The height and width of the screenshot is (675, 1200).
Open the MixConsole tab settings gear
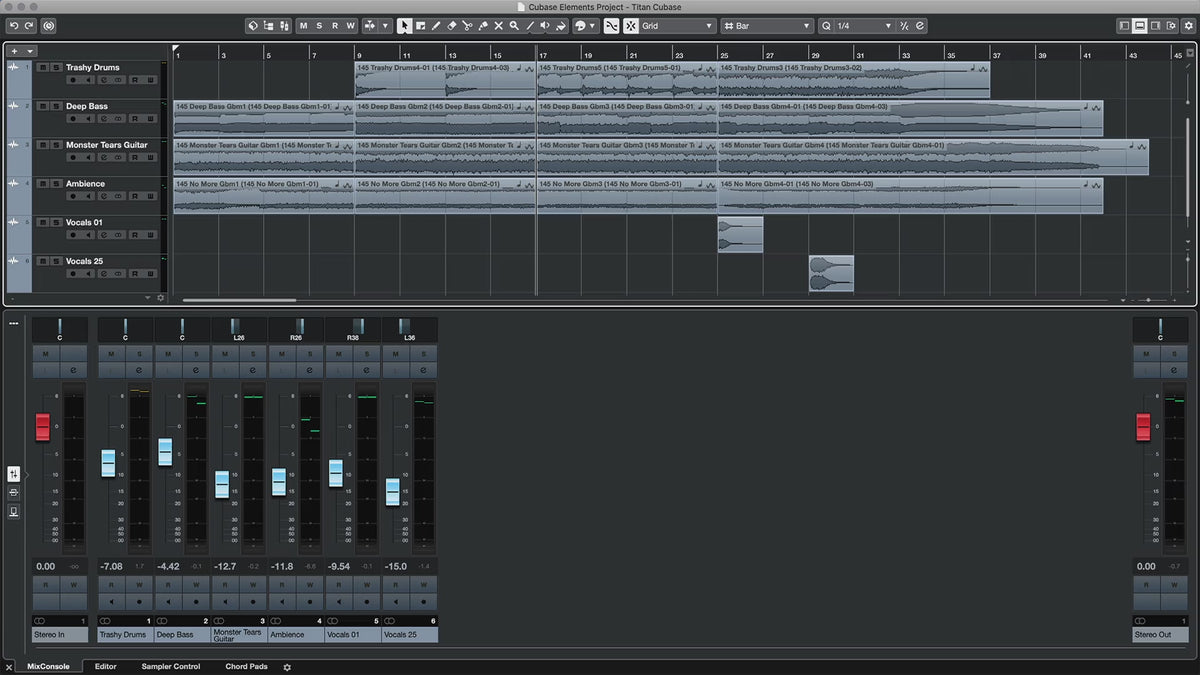(287, 667)
